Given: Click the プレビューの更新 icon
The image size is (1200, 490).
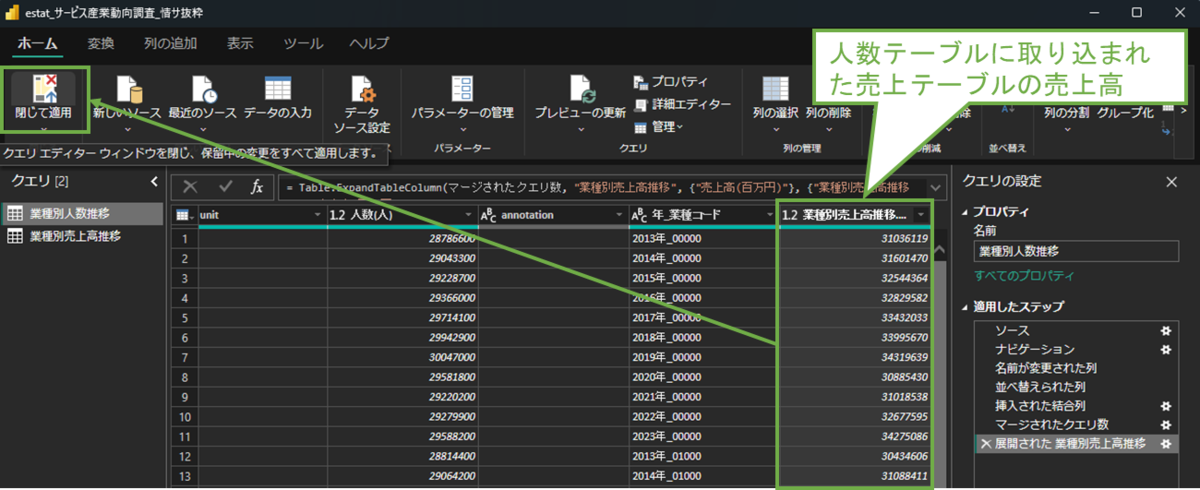Looking at the screenshot, I should coord(581,89).
